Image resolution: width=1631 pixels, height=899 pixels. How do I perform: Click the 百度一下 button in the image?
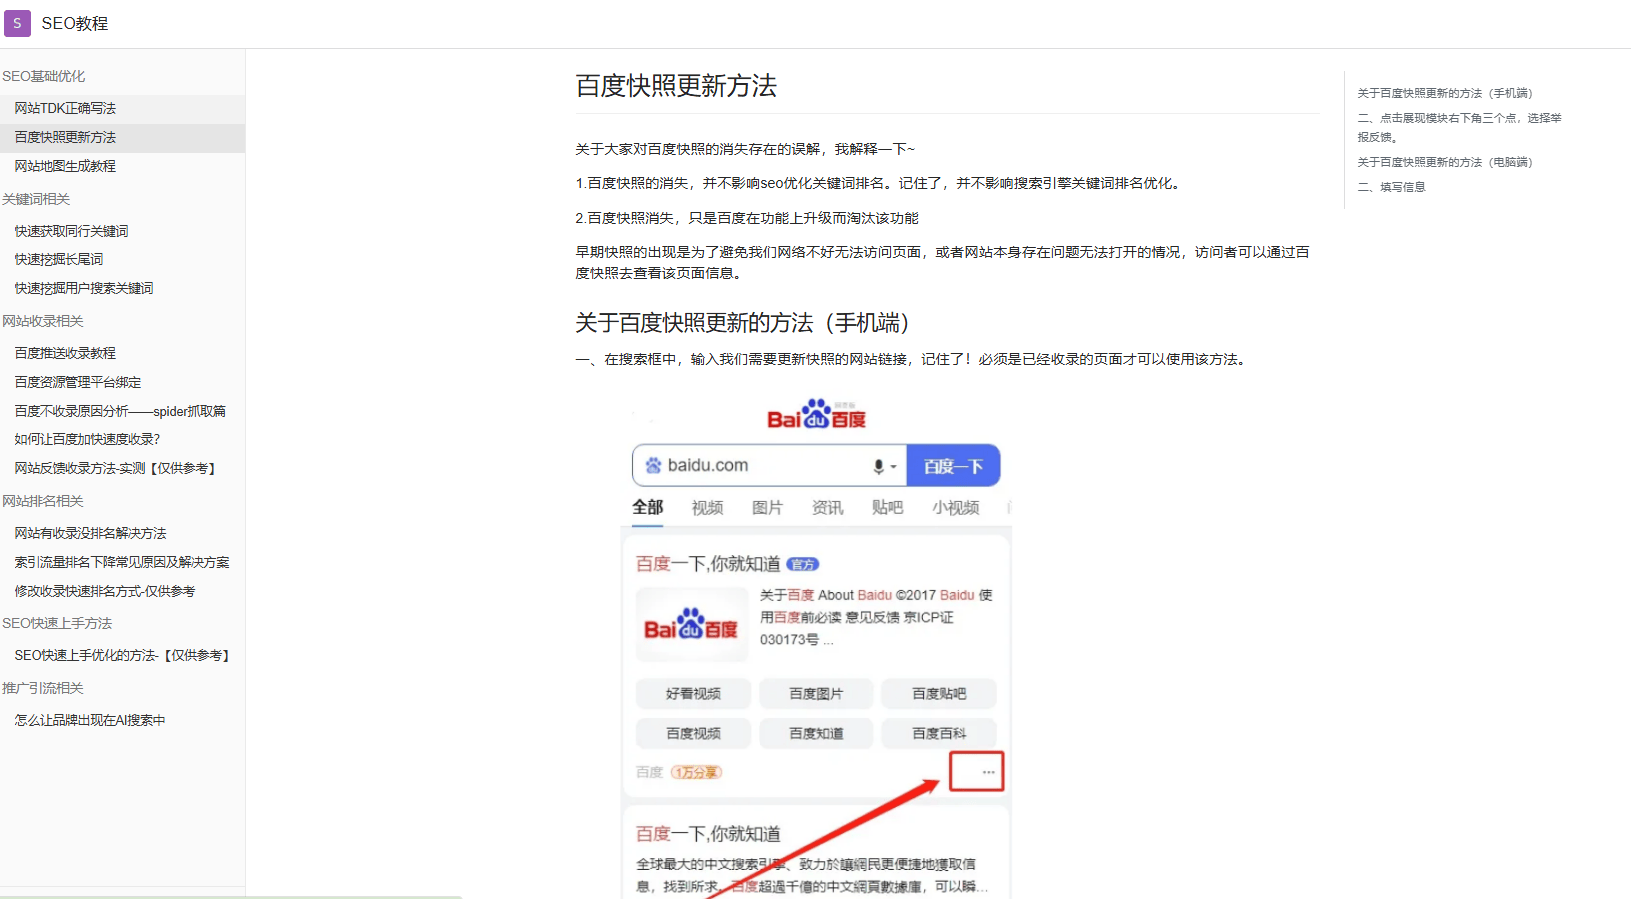point(953,466)
